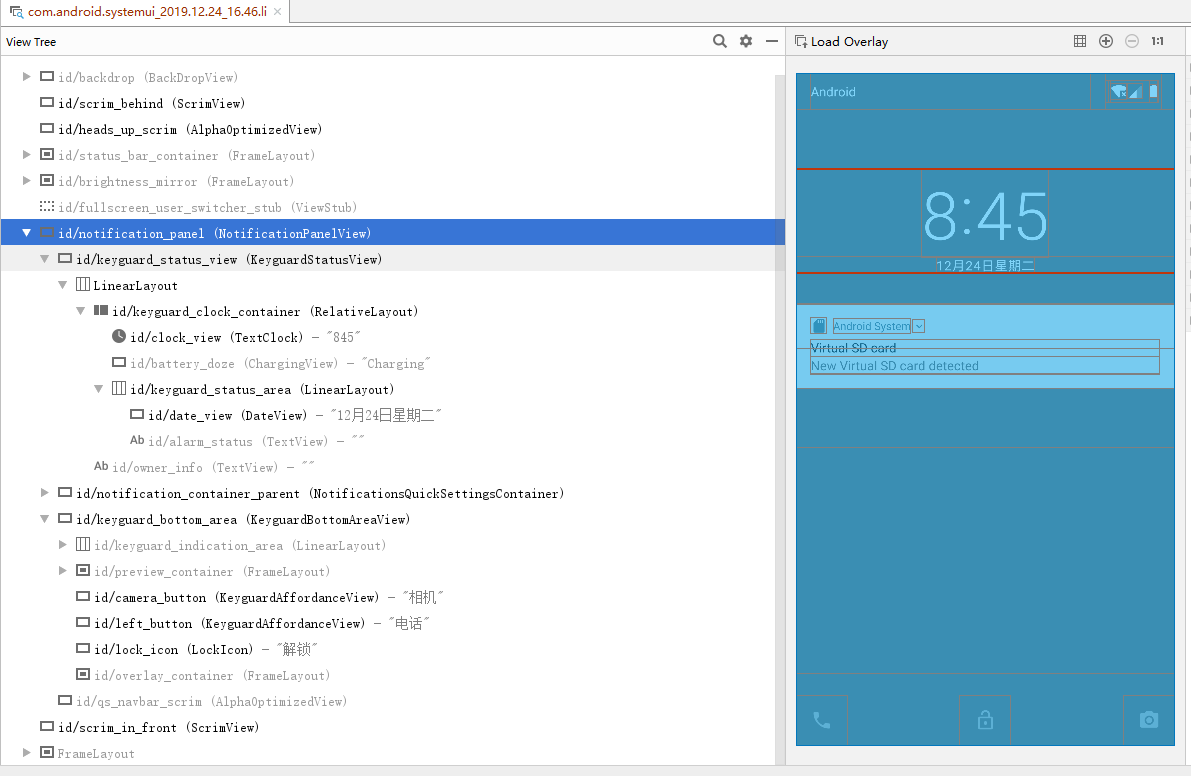Collapse id/keyguard_bottom_area node
Screen dimensions: 1191x776
(45, 519)
